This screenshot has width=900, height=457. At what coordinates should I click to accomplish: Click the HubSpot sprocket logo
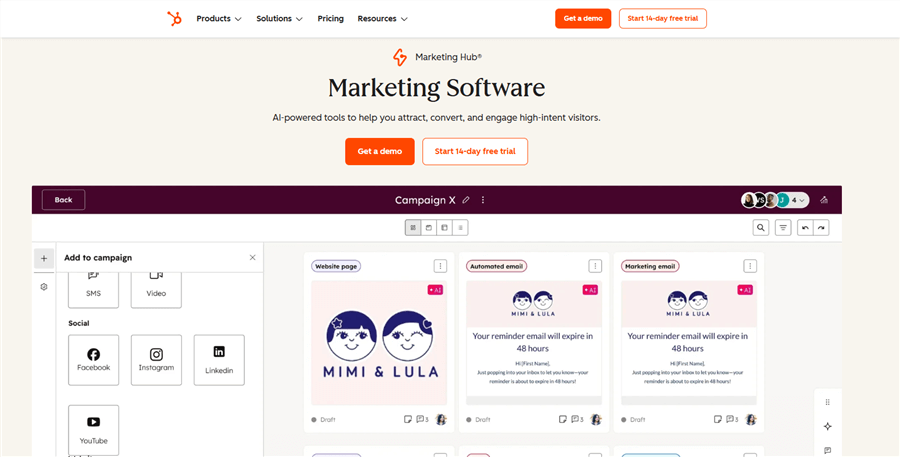174,18
